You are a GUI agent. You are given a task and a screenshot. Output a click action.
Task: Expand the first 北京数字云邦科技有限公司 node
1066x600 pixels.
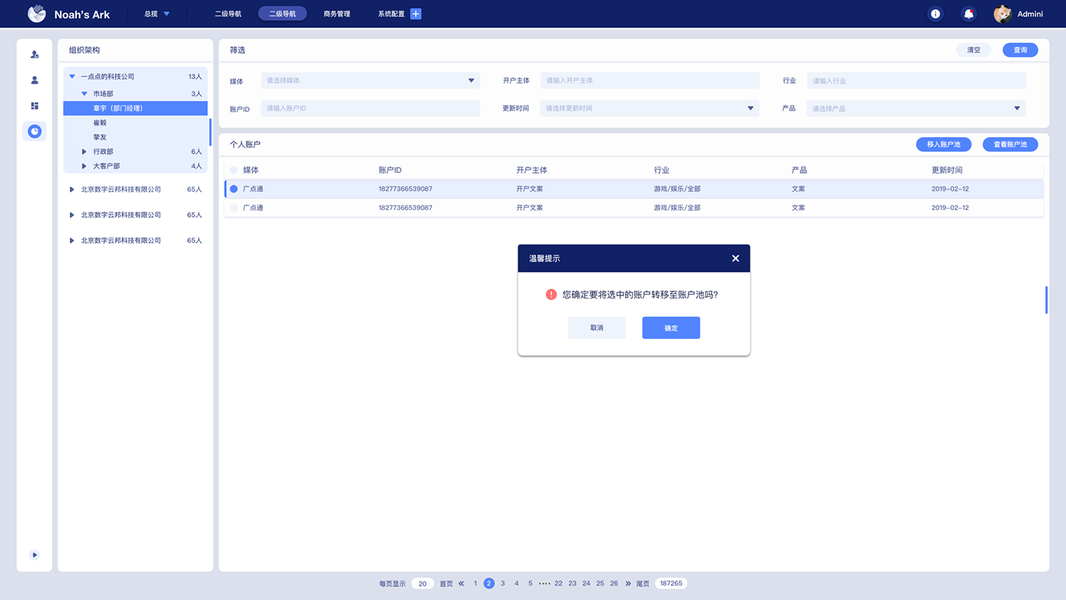click(x=72, y=190)
